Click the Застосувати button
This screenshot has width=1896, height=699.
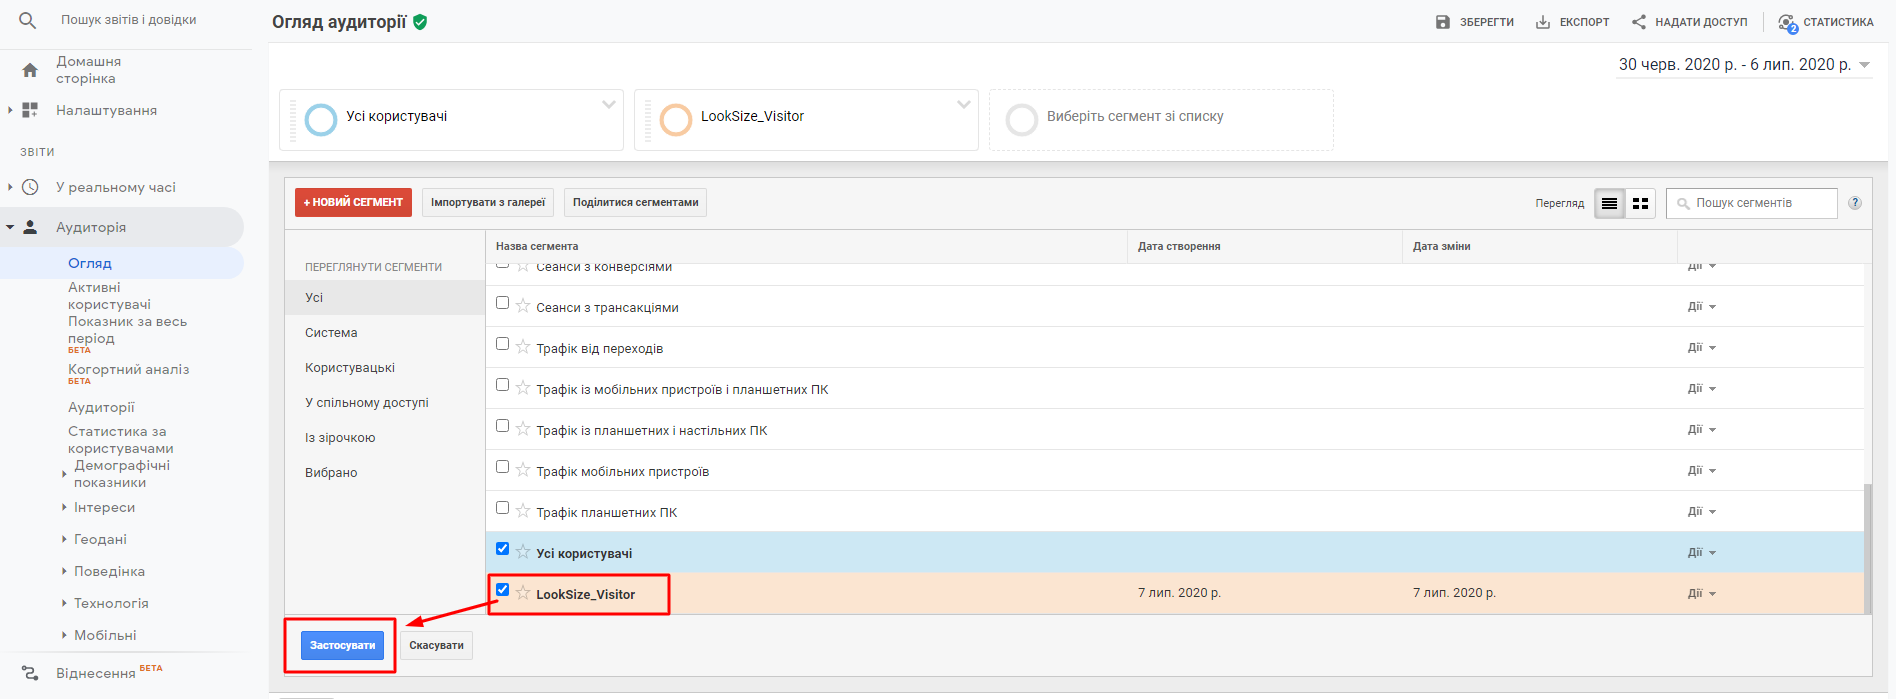(342, 645)
